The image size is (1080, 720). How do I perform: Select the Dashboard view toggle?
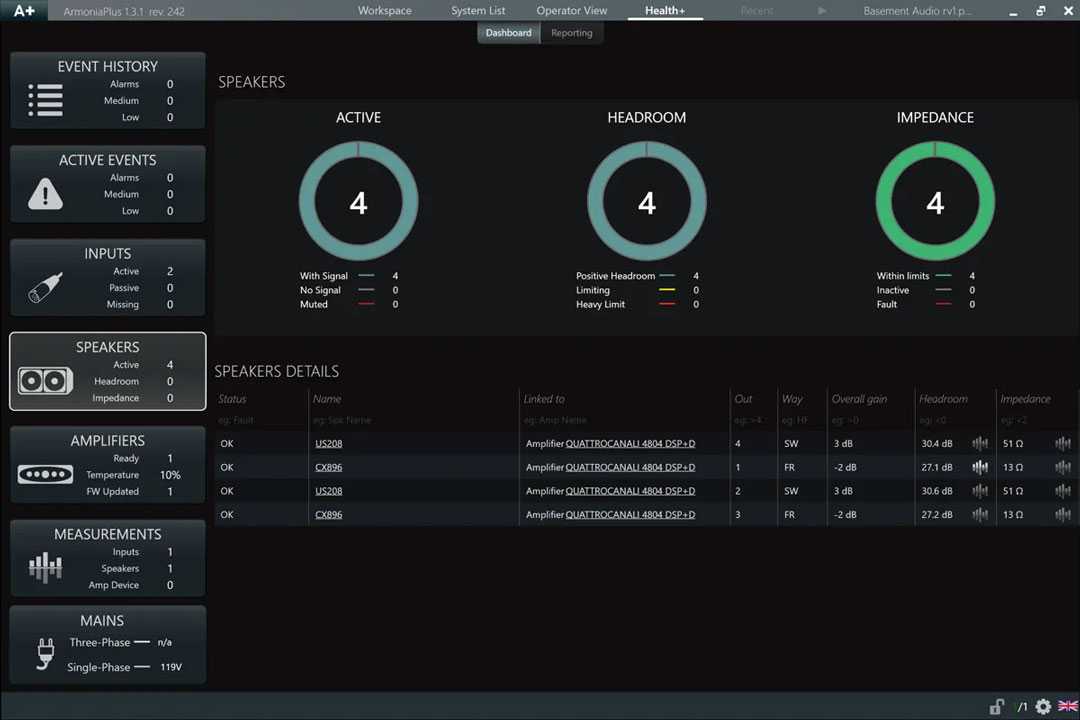(508, 33)
